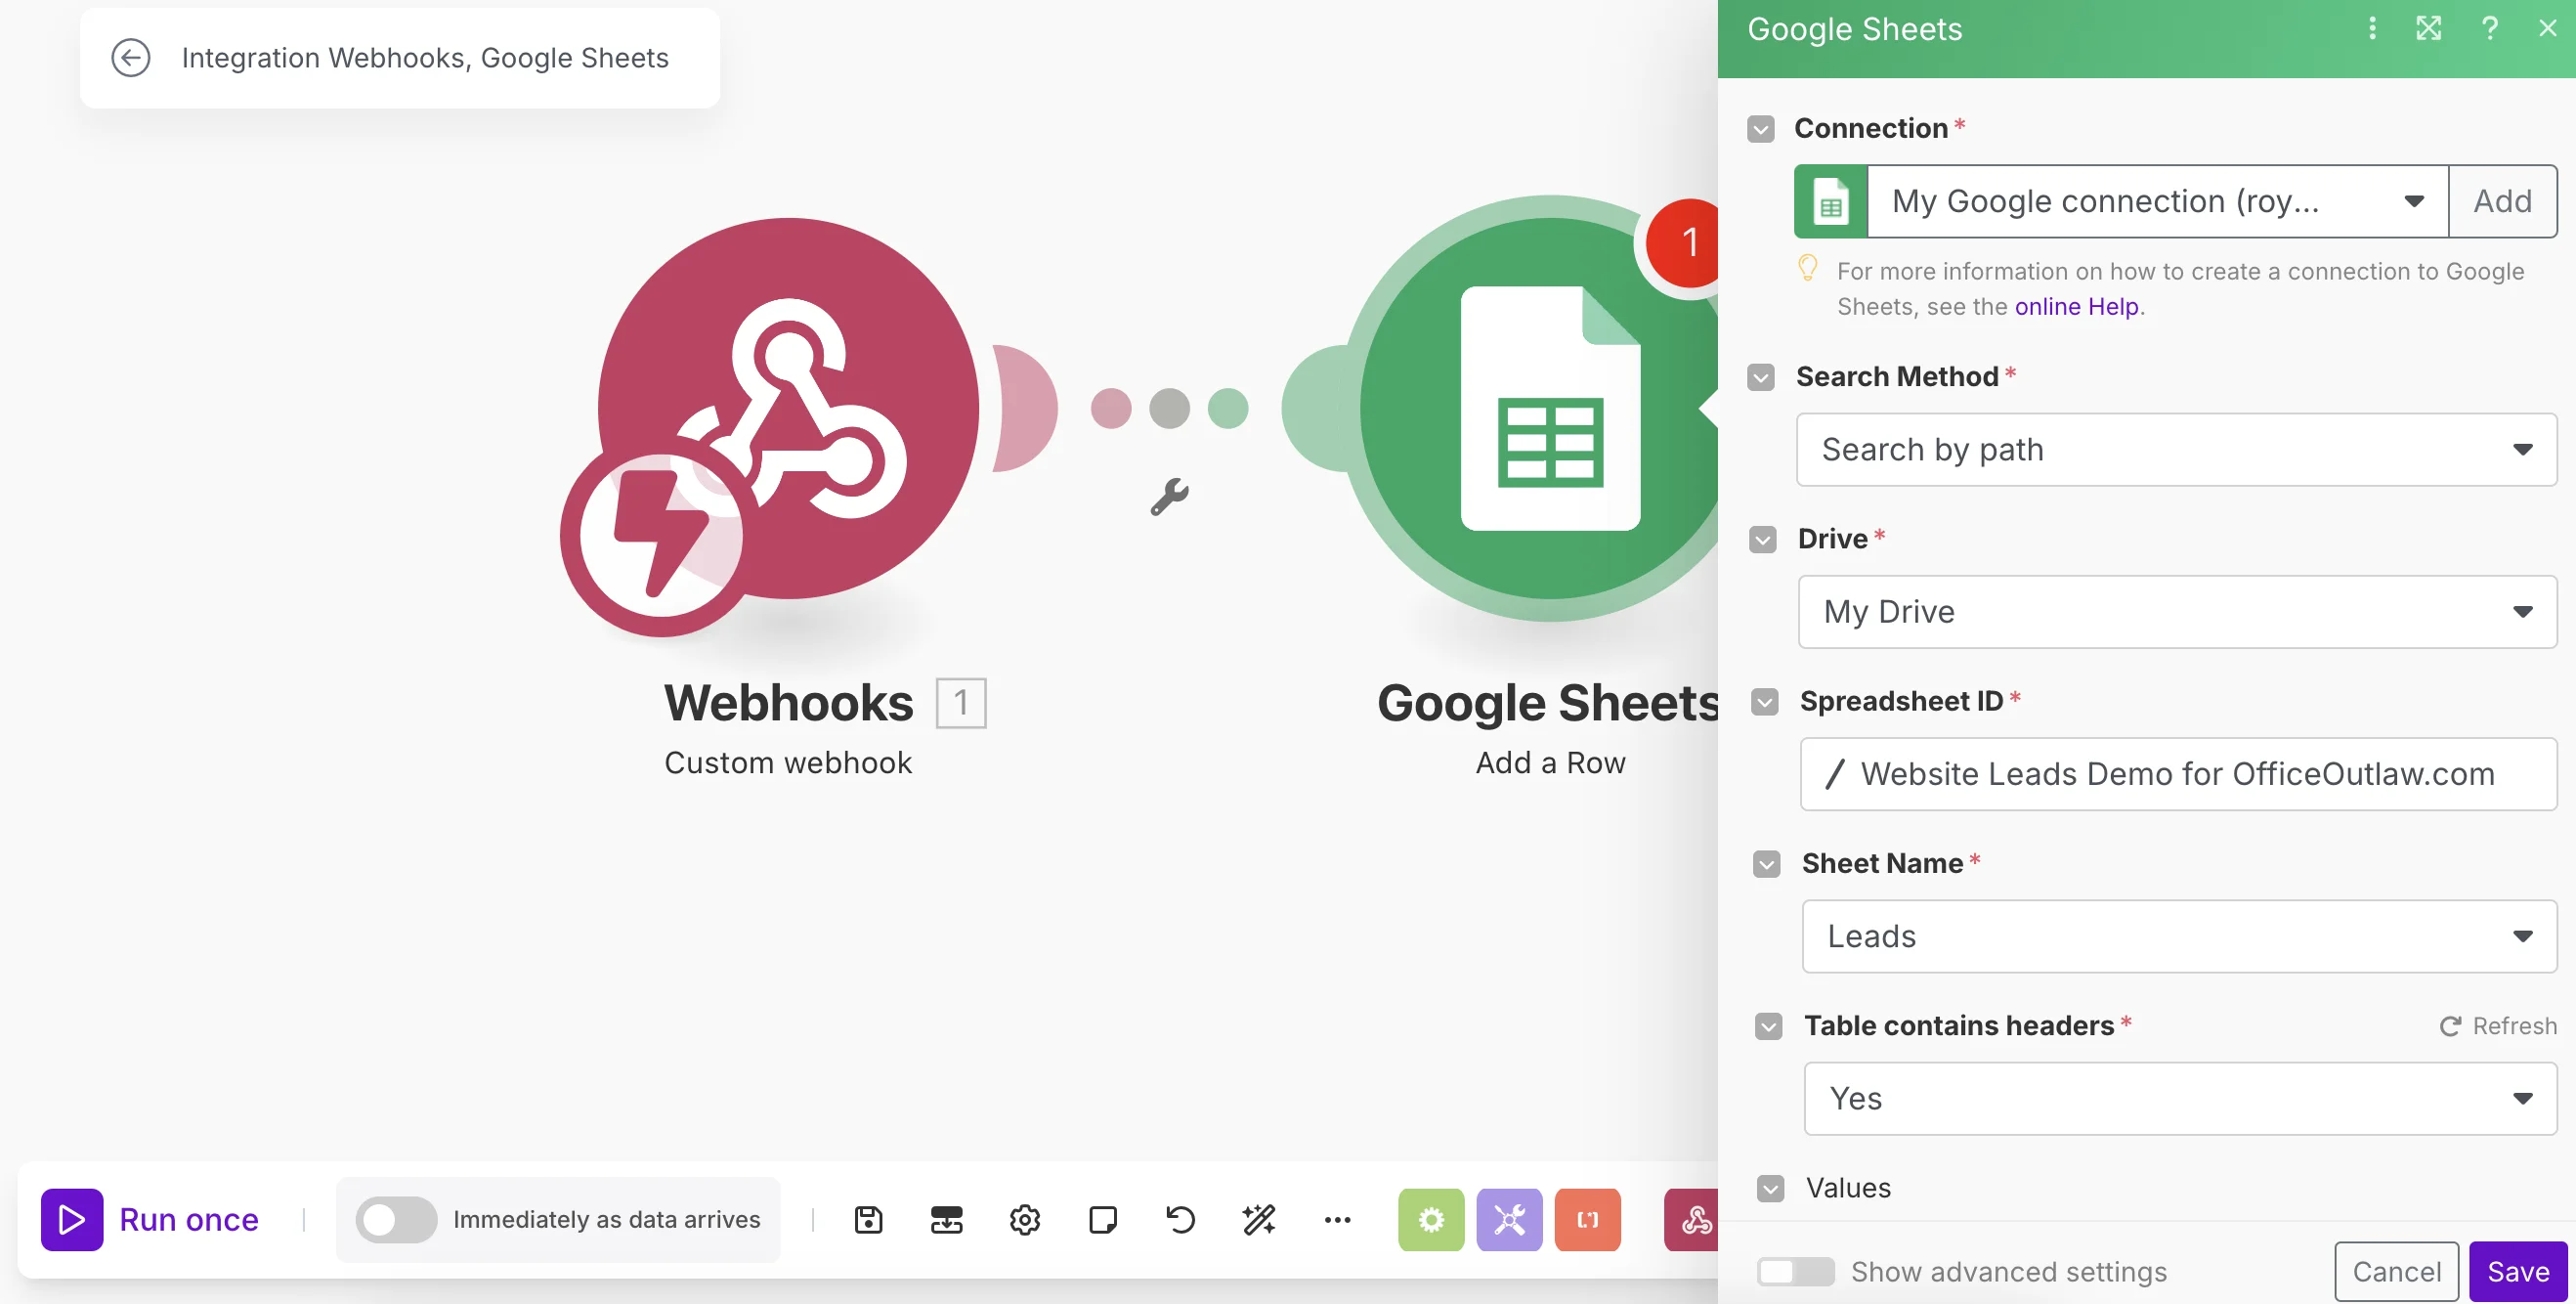This screenshot has width=2576, height=1304.
Task: Open the Yes headers dropdown
Action: coord(2180,1098)
